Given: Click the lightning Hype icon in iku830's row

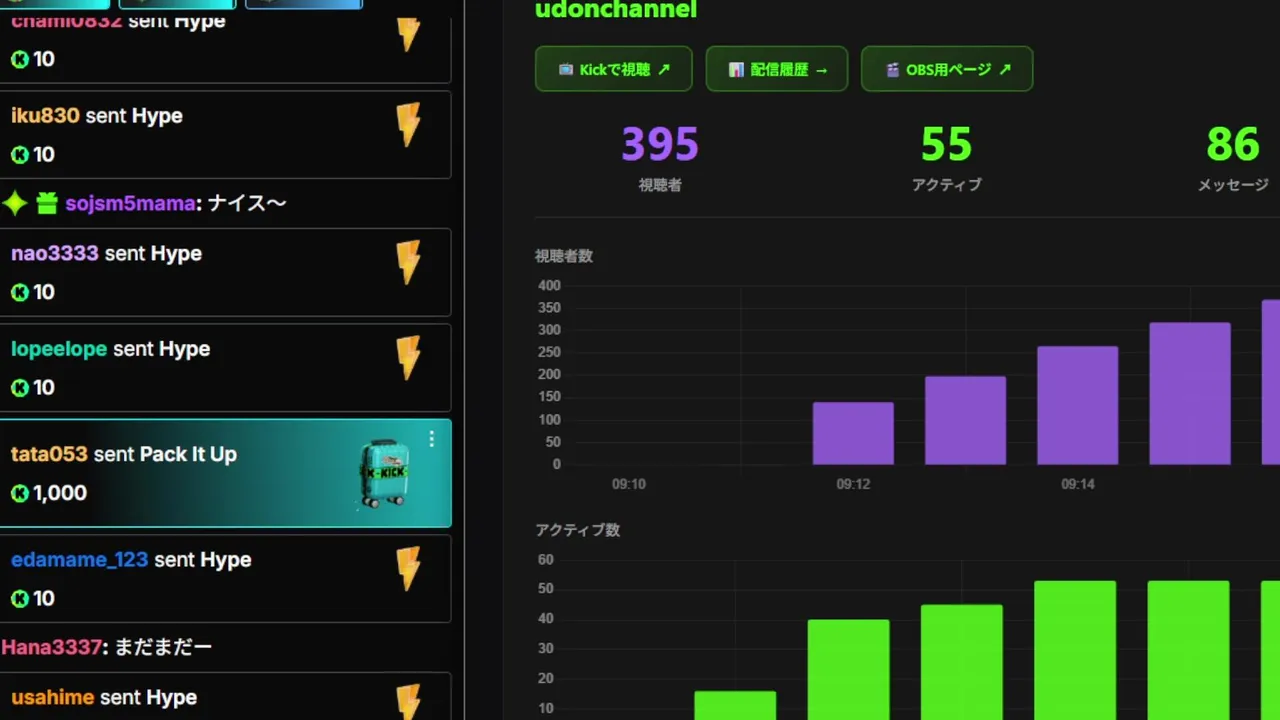Looking at the screenshot, I should click(x=408, y=126).
